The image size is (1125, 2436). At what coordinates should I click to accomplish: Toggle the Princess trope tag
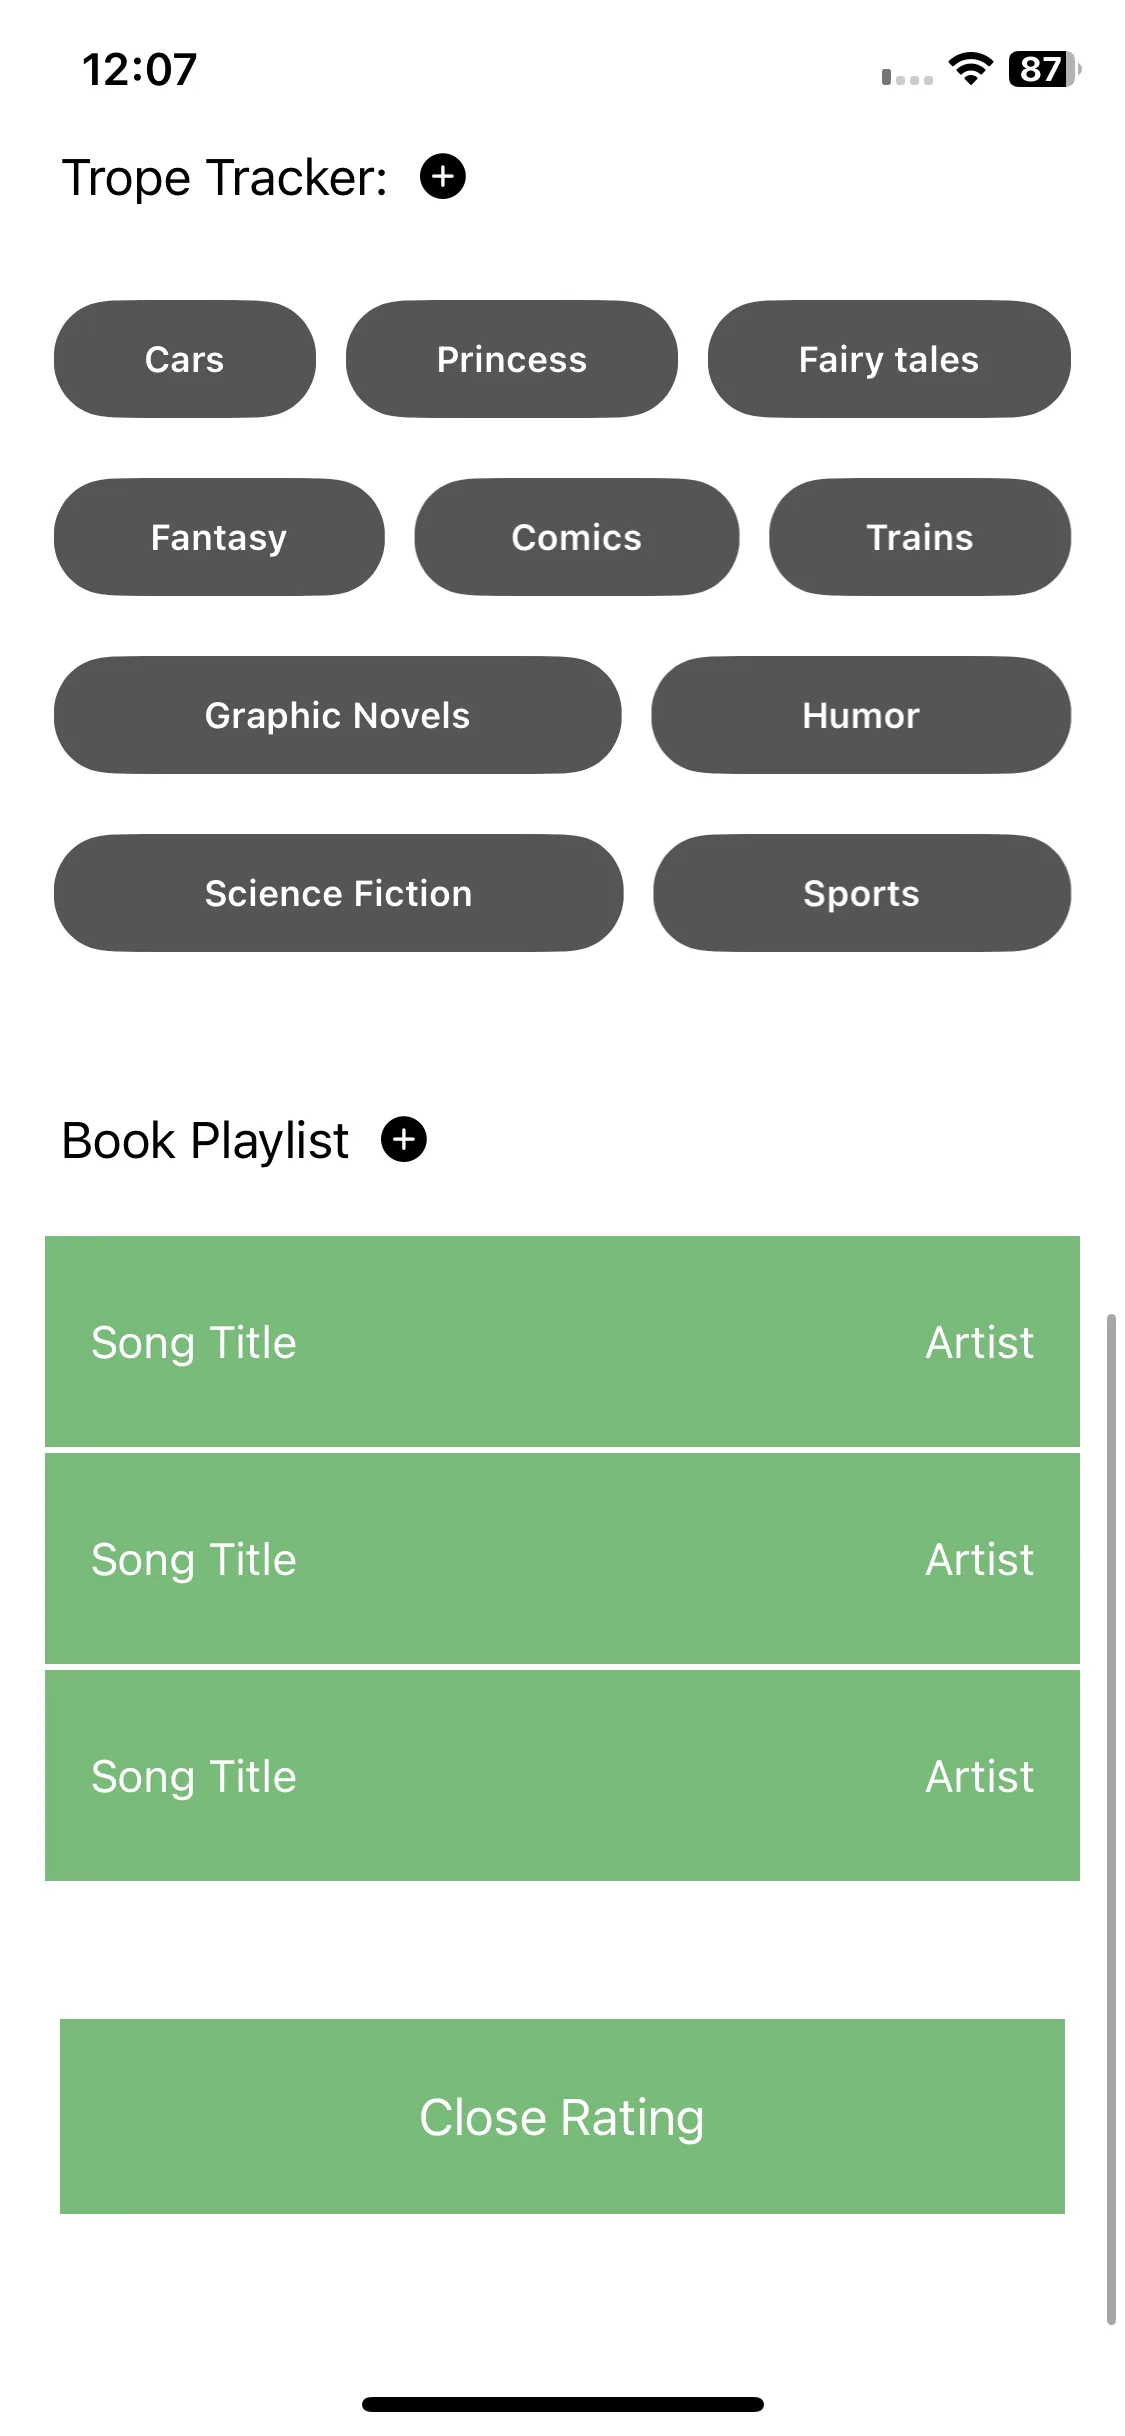tap(512, 359)
